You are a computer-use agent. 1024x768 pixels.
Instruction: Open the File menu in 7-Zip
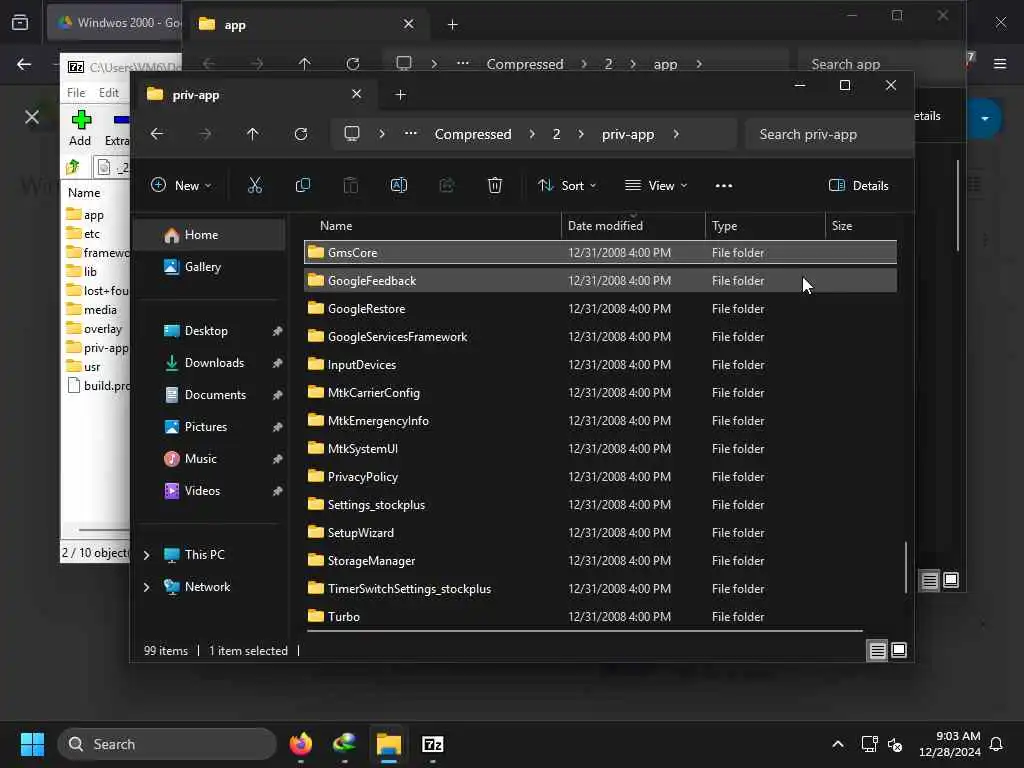[76, 93]
